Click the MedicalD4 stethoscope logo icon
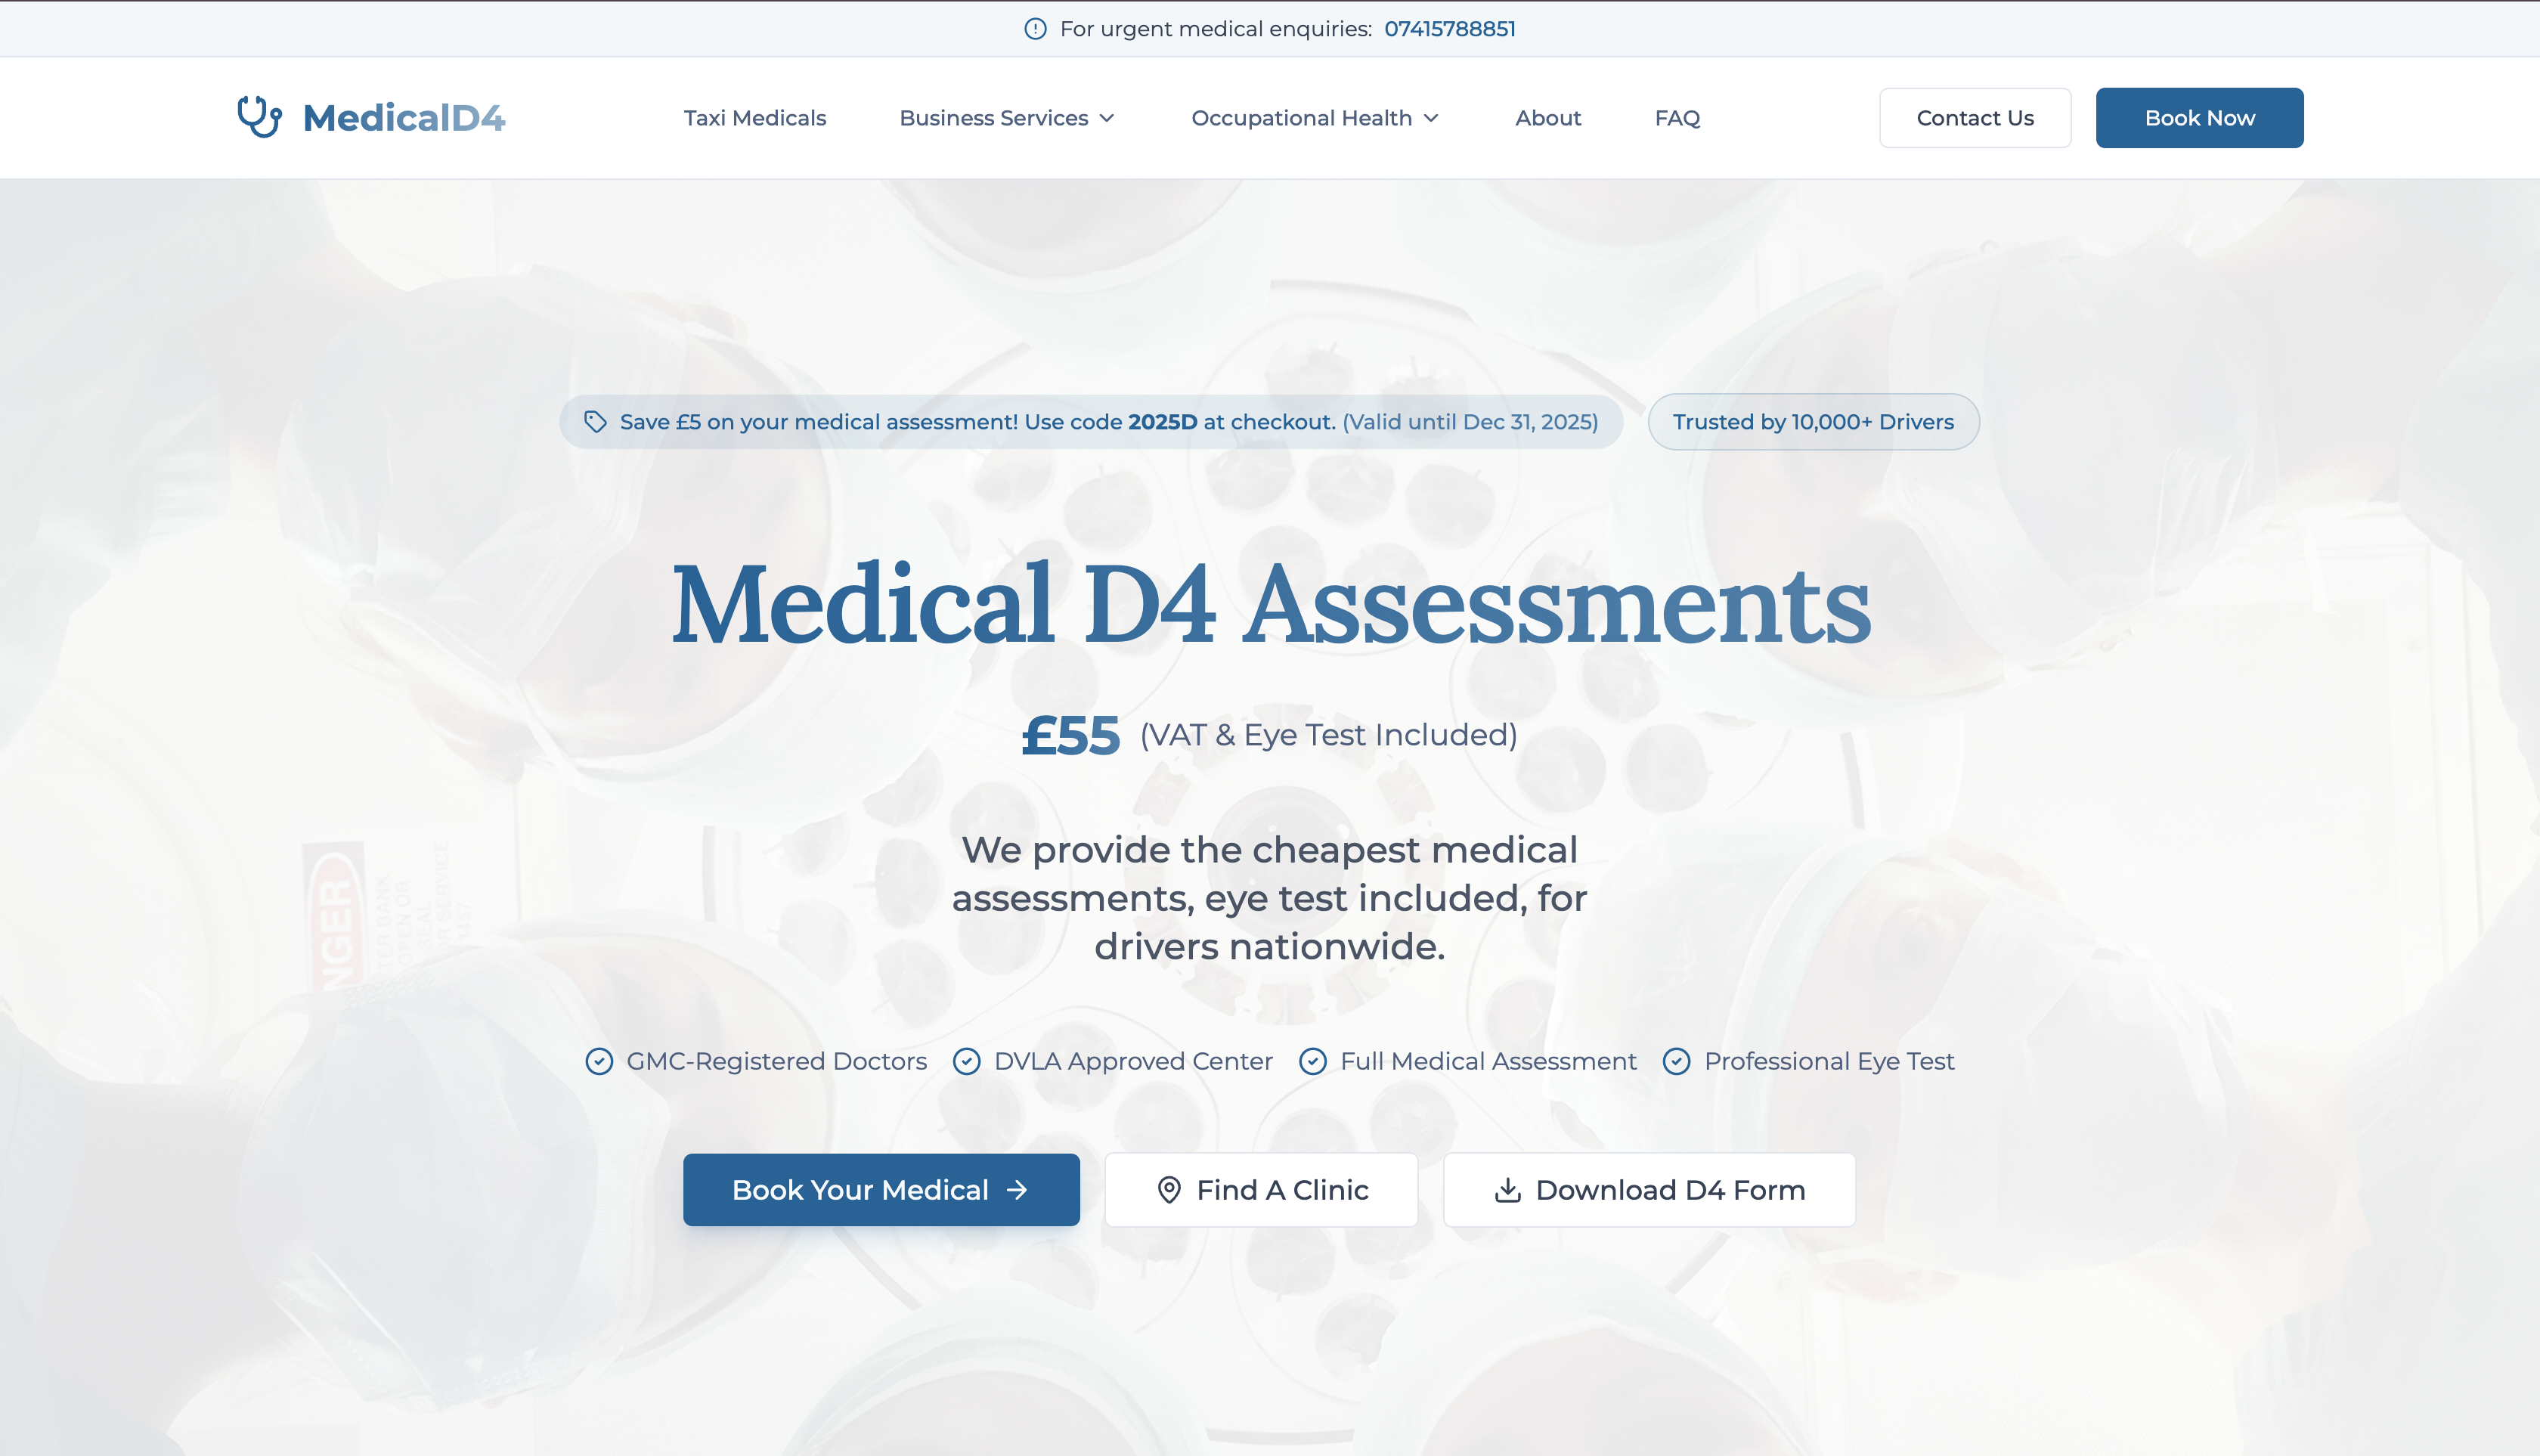The image size is (2540, 1456). (x=259, y=117)
